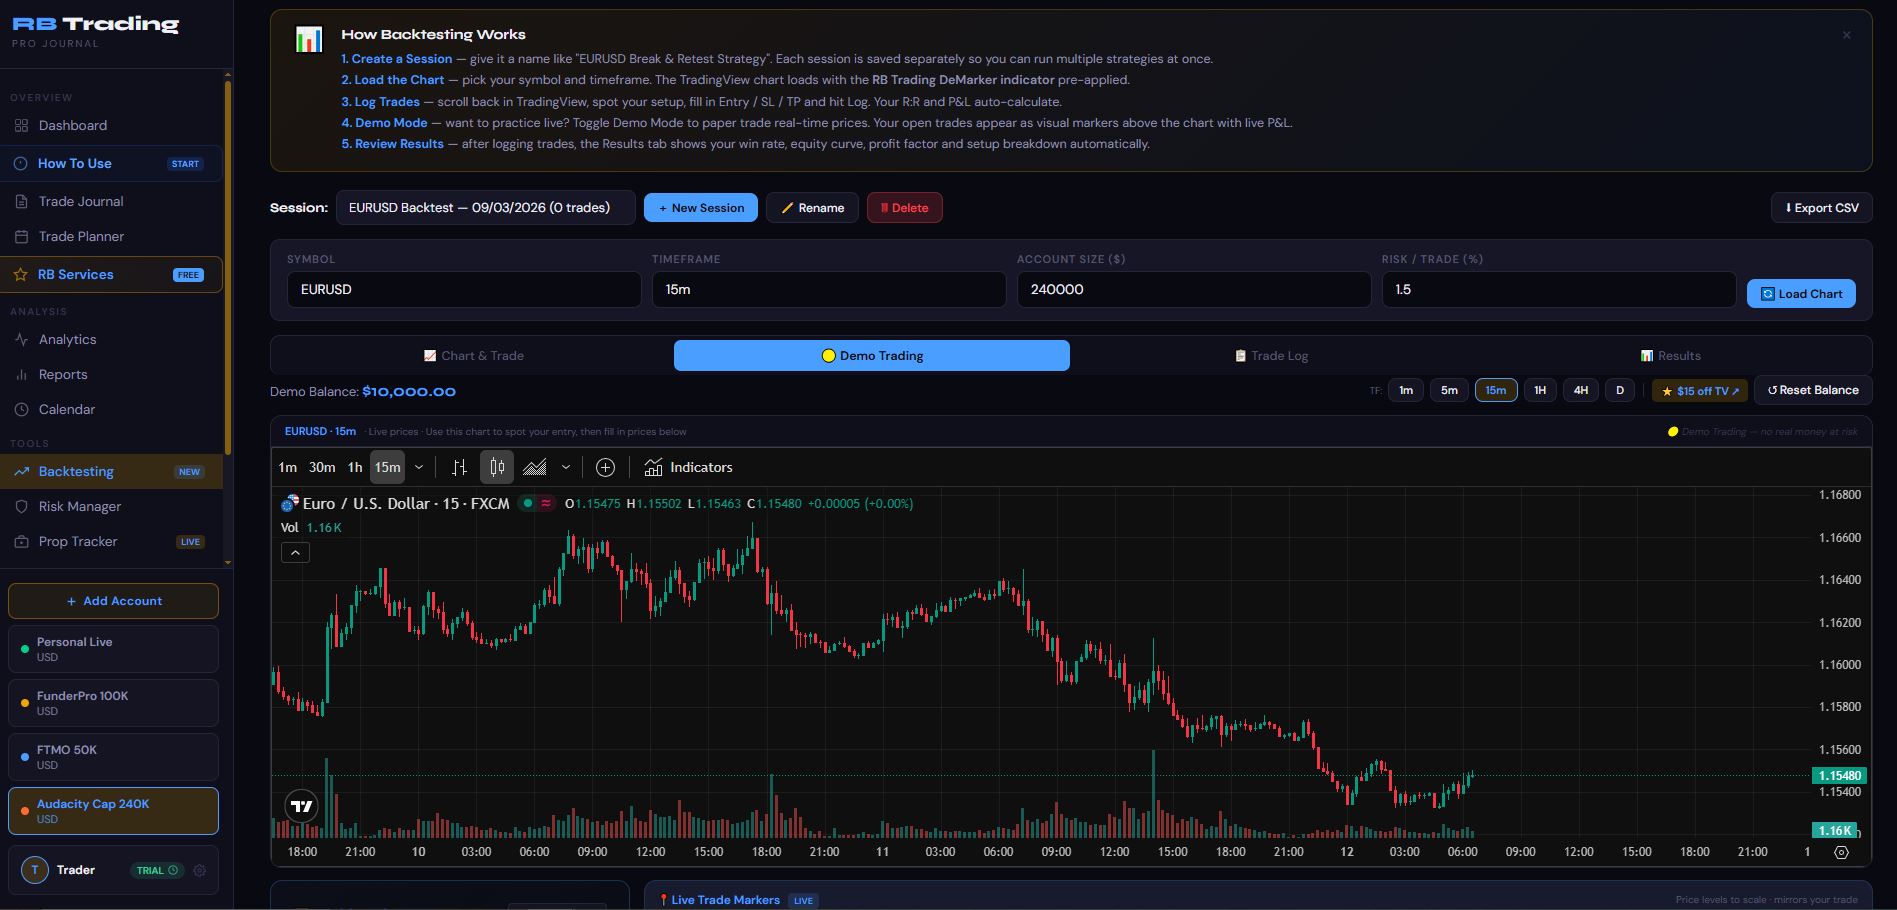The image size is (1897, 910).
Task: Switch to the Trade Log tab
Action: (1270, 355)
